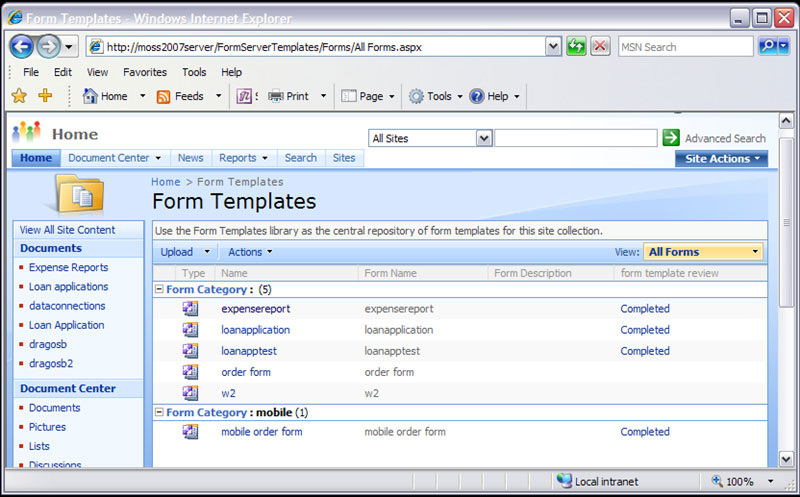The height and width of the screenshot is (497, 800).
Task: Open the loanapplication form link
Action: tap(255, 330)
